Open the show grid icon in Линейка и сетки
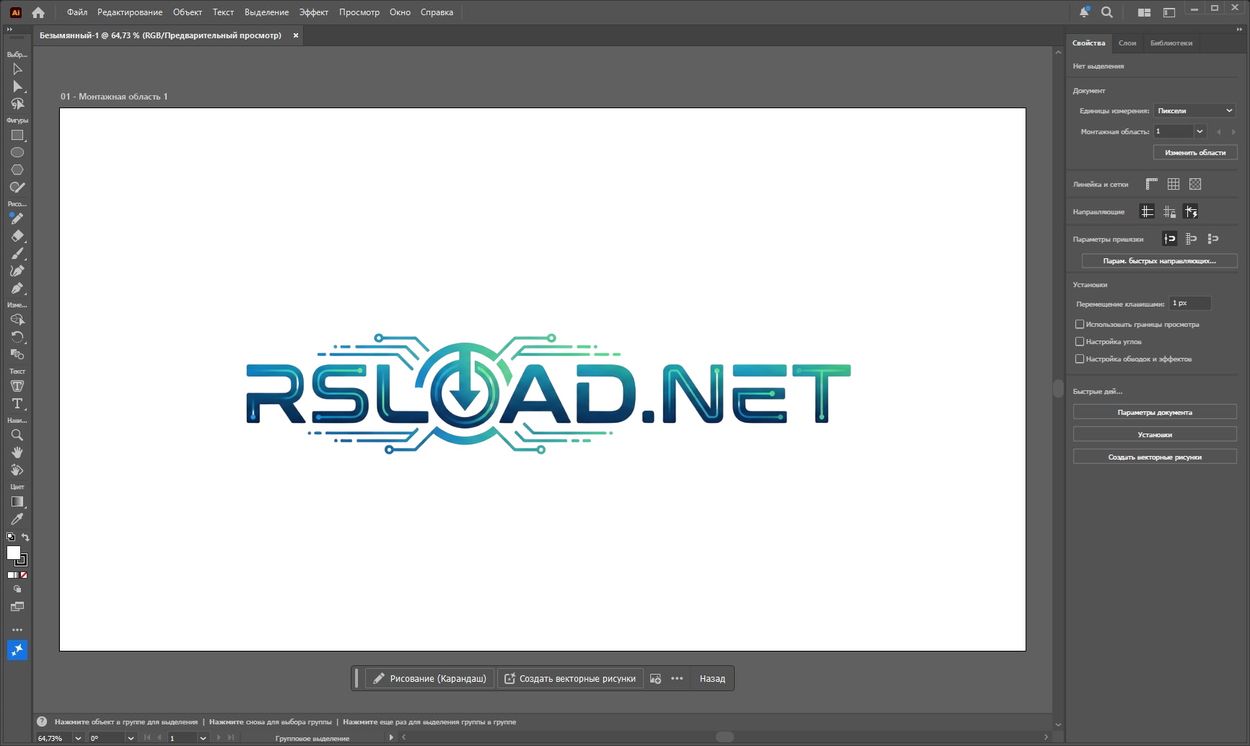1250x746 pixels. click(x=1173, y=184)
